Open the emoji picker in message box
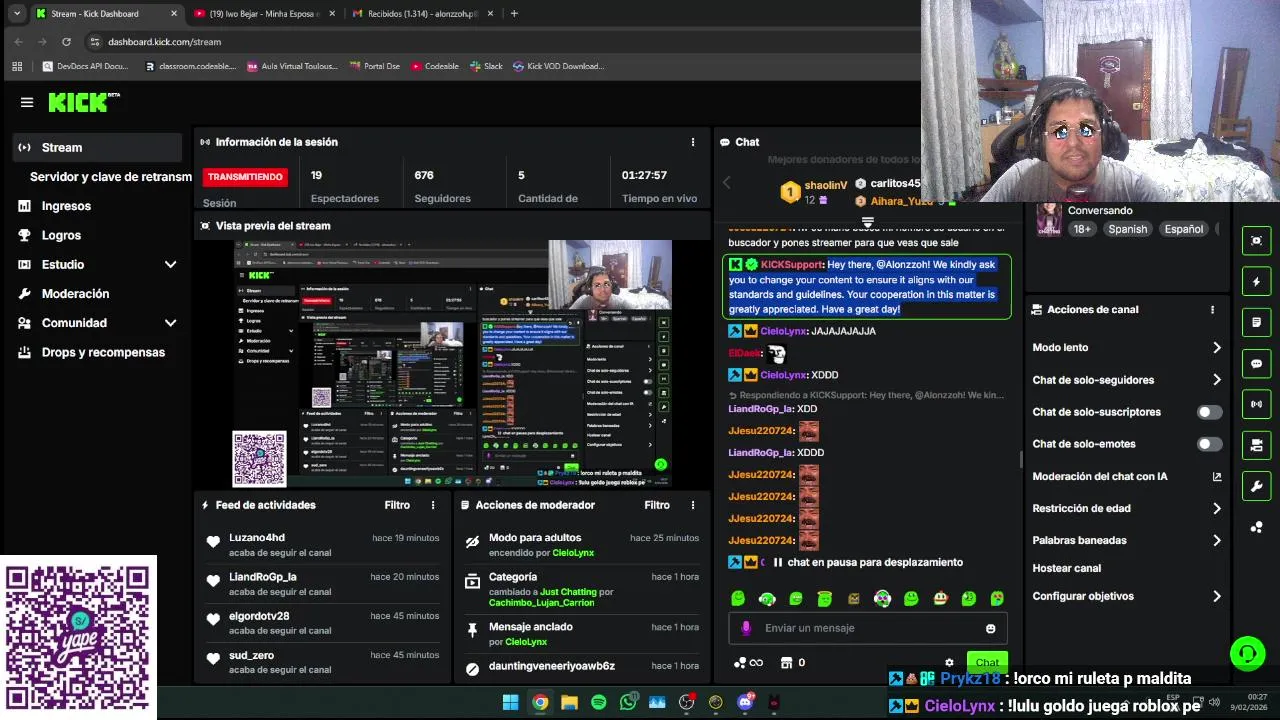This screenshot has width=1280, height=720. pos(990,628)
